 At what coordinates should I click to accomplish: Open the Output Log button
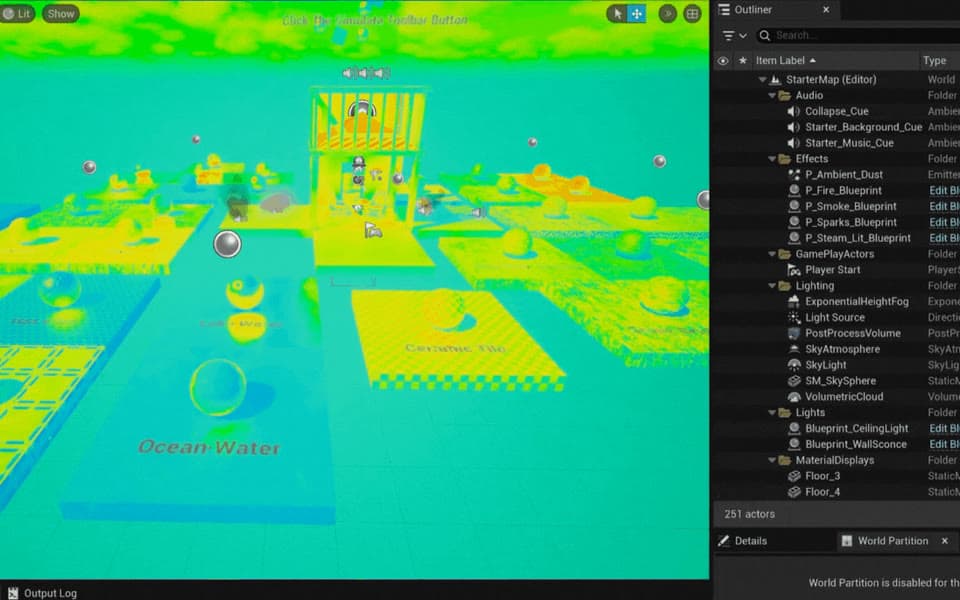[42, 593]
